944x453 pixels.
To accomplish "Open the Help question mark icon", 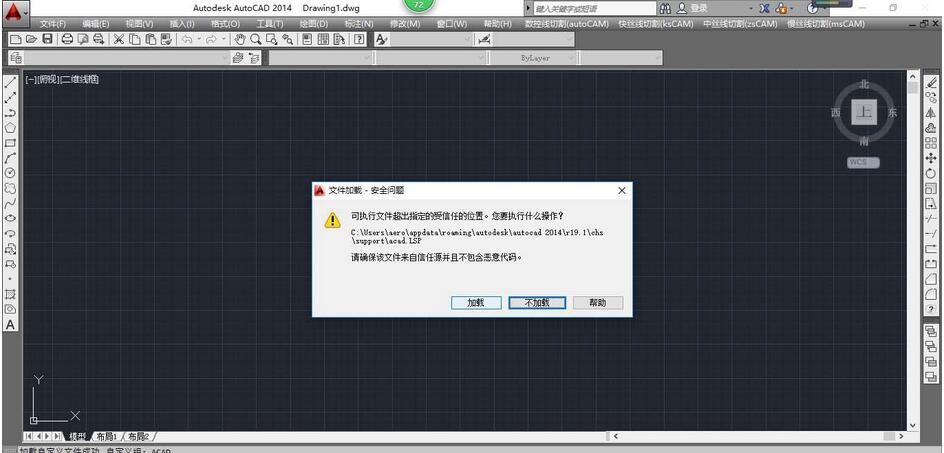I will 359,40.
